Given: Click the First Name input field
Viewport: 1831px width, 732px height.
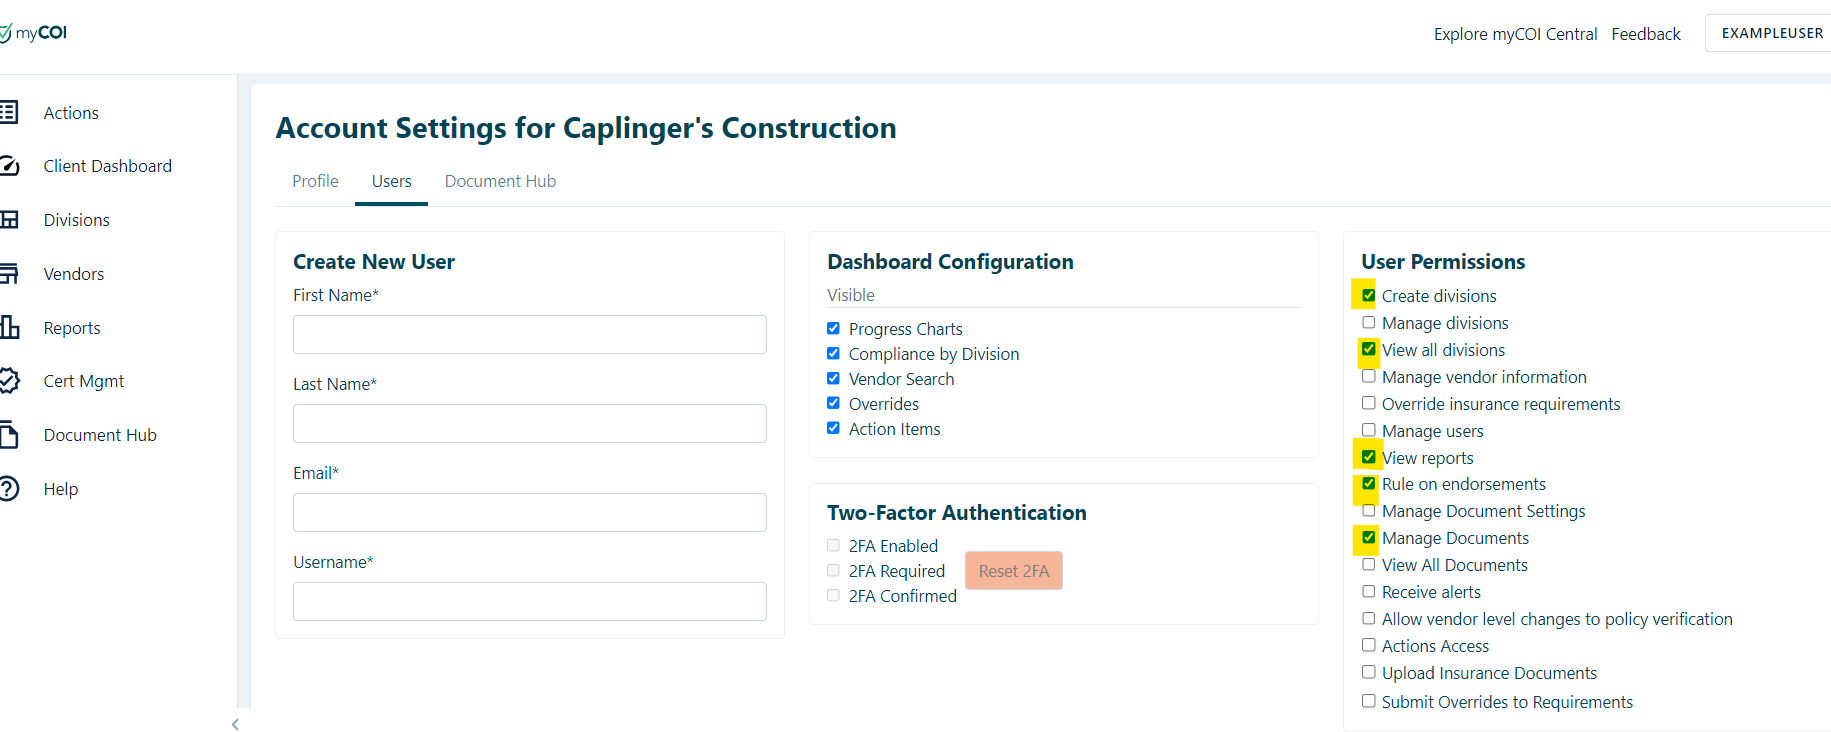Looking at the screenshot, I should point(529,334).
